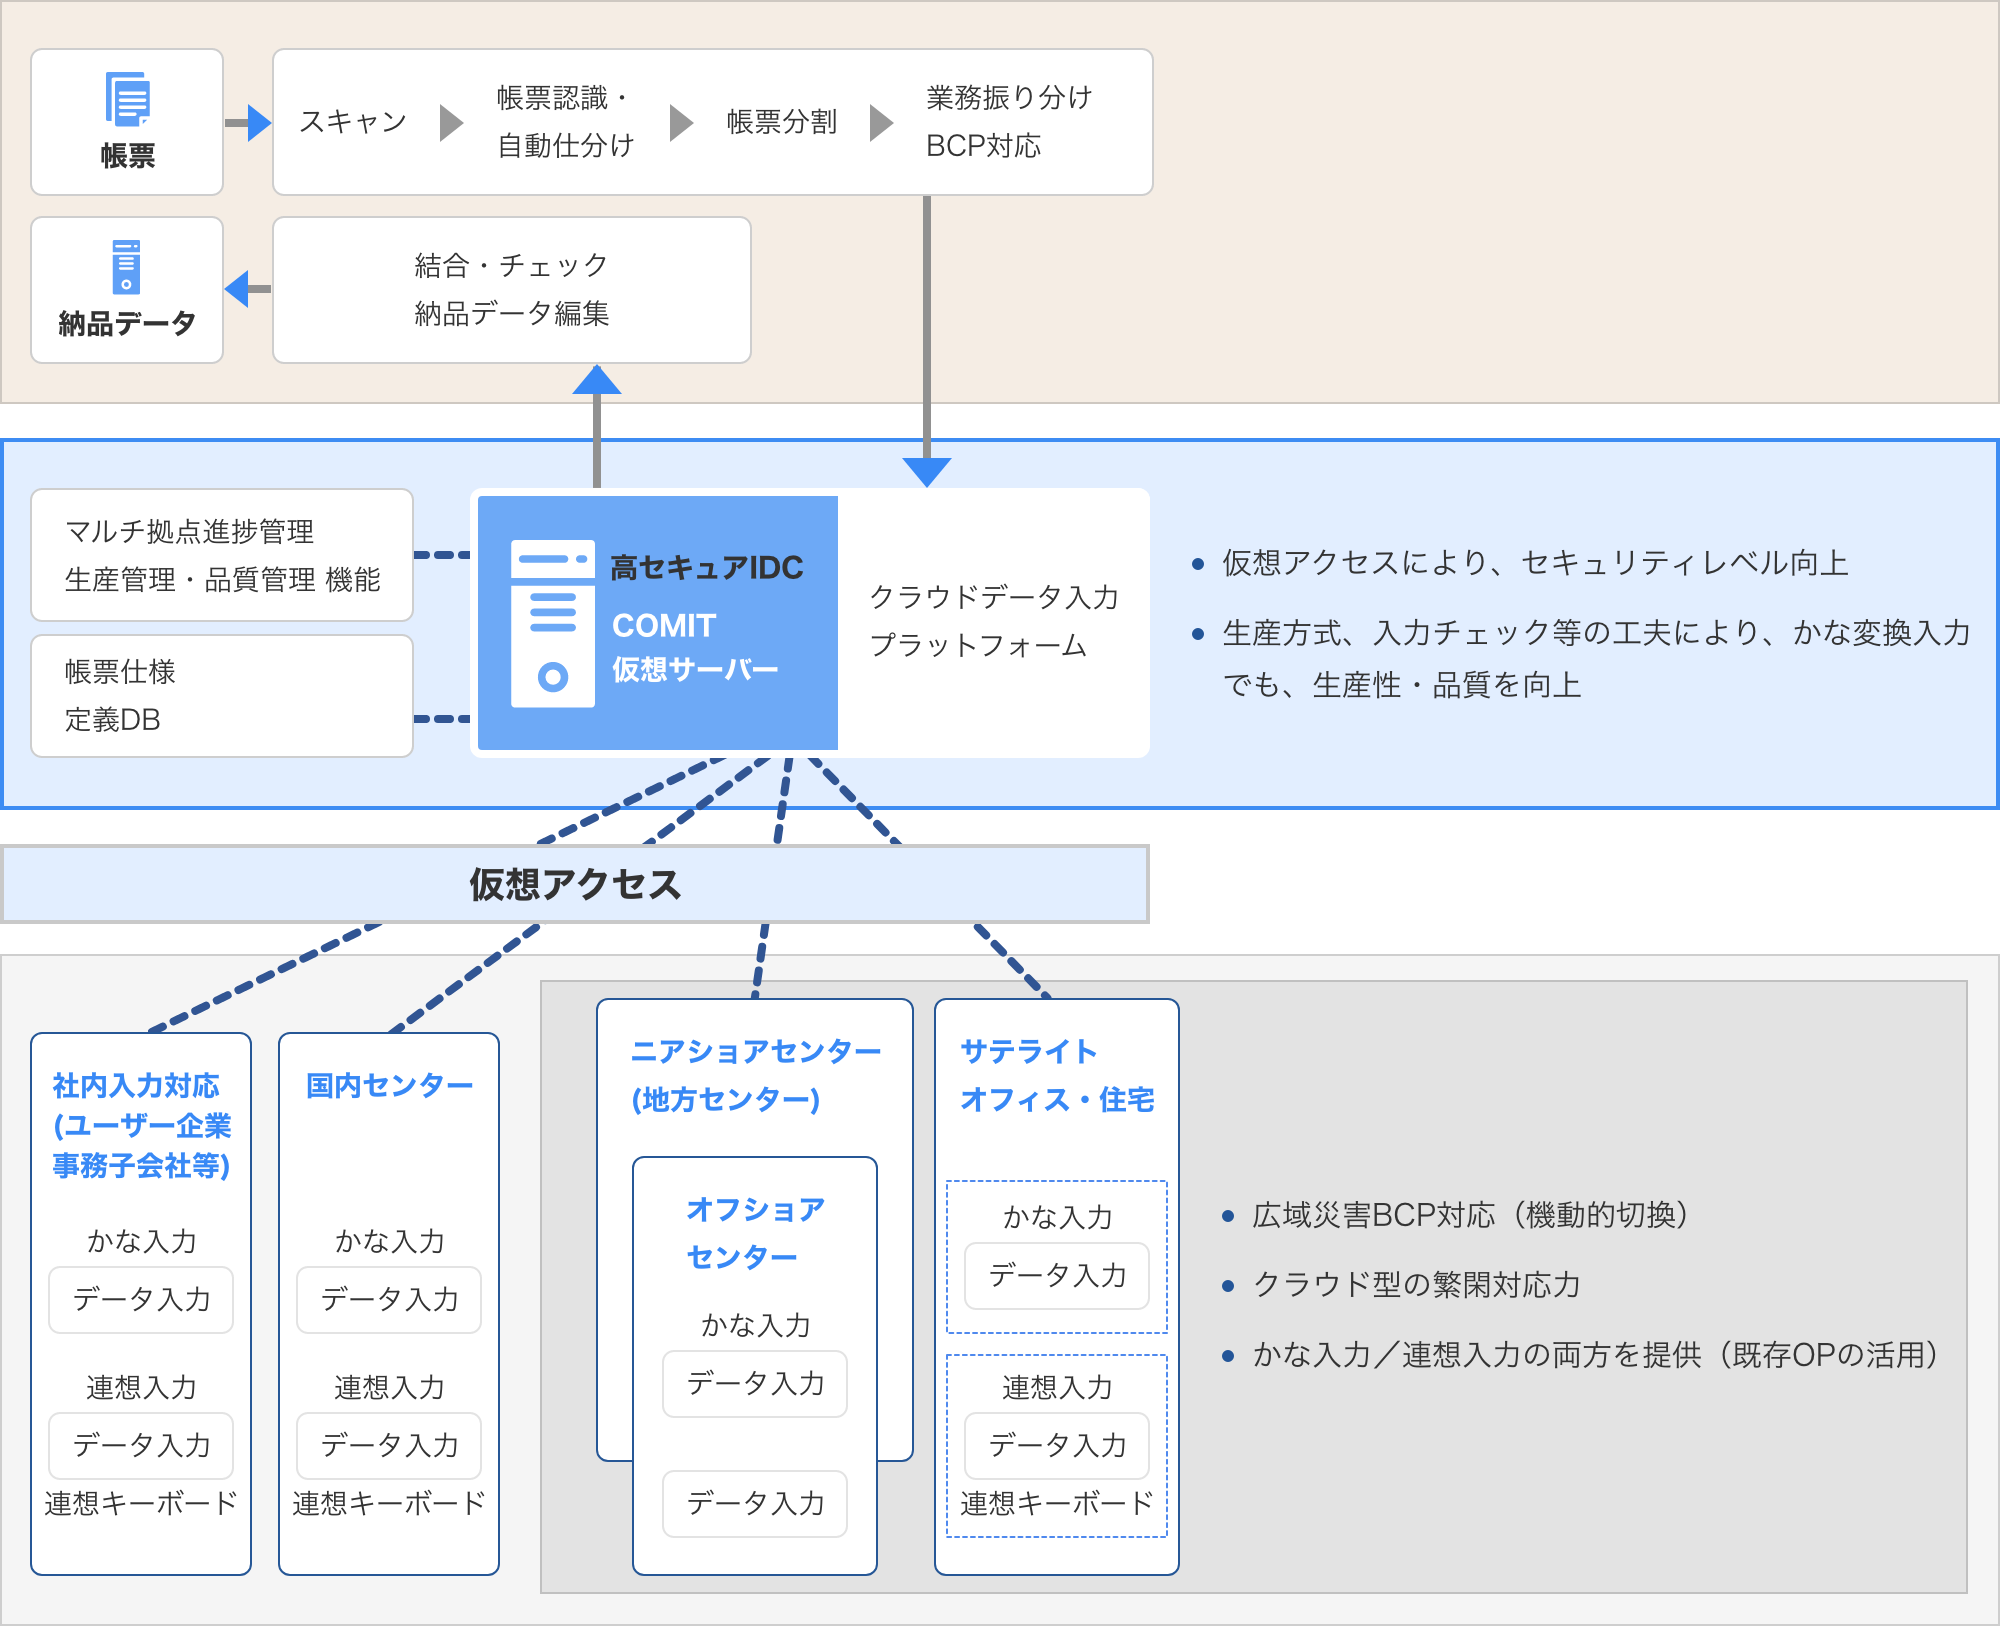This screenshot has height=1626, width=2000.
Task: Click 国内センター heading
Action: 389,1086
